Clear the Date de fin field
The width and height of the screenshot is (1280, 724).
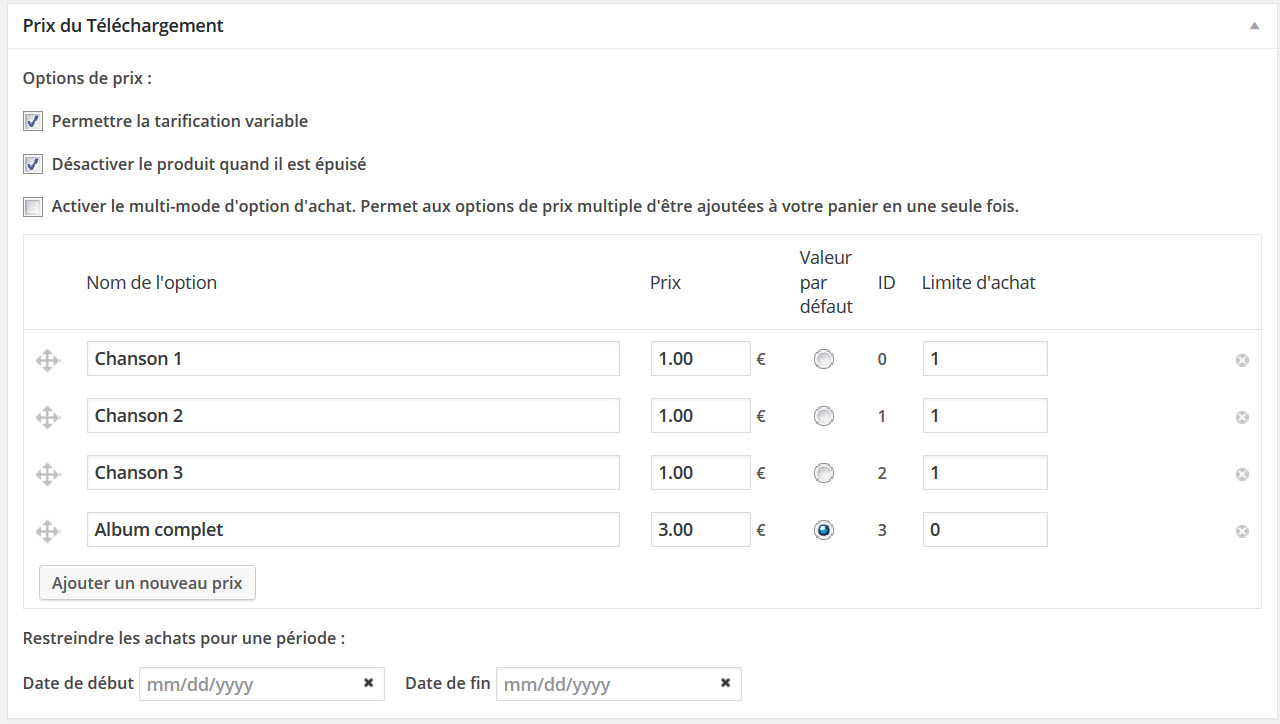coord(725,683)
